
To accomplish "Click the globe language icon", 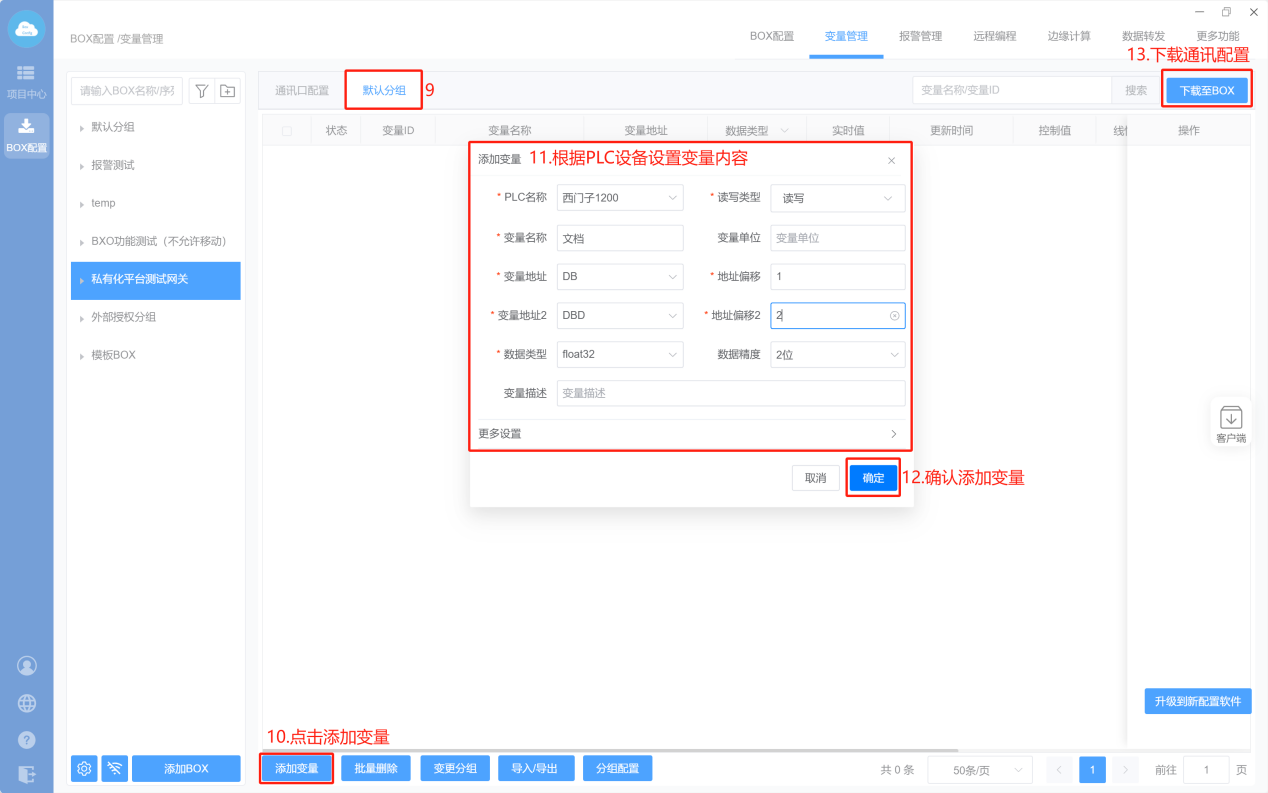I will [27, 703].
